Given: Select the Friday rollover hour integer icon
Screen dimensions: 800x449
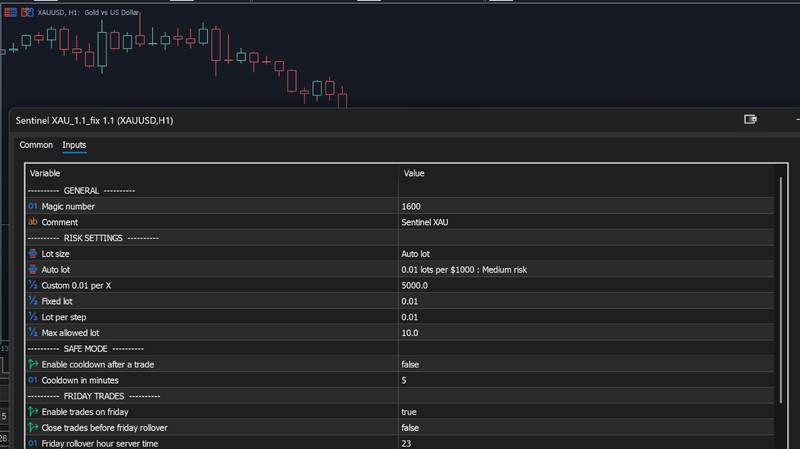Looking at the screenshot, I should (x=33, y=443).
